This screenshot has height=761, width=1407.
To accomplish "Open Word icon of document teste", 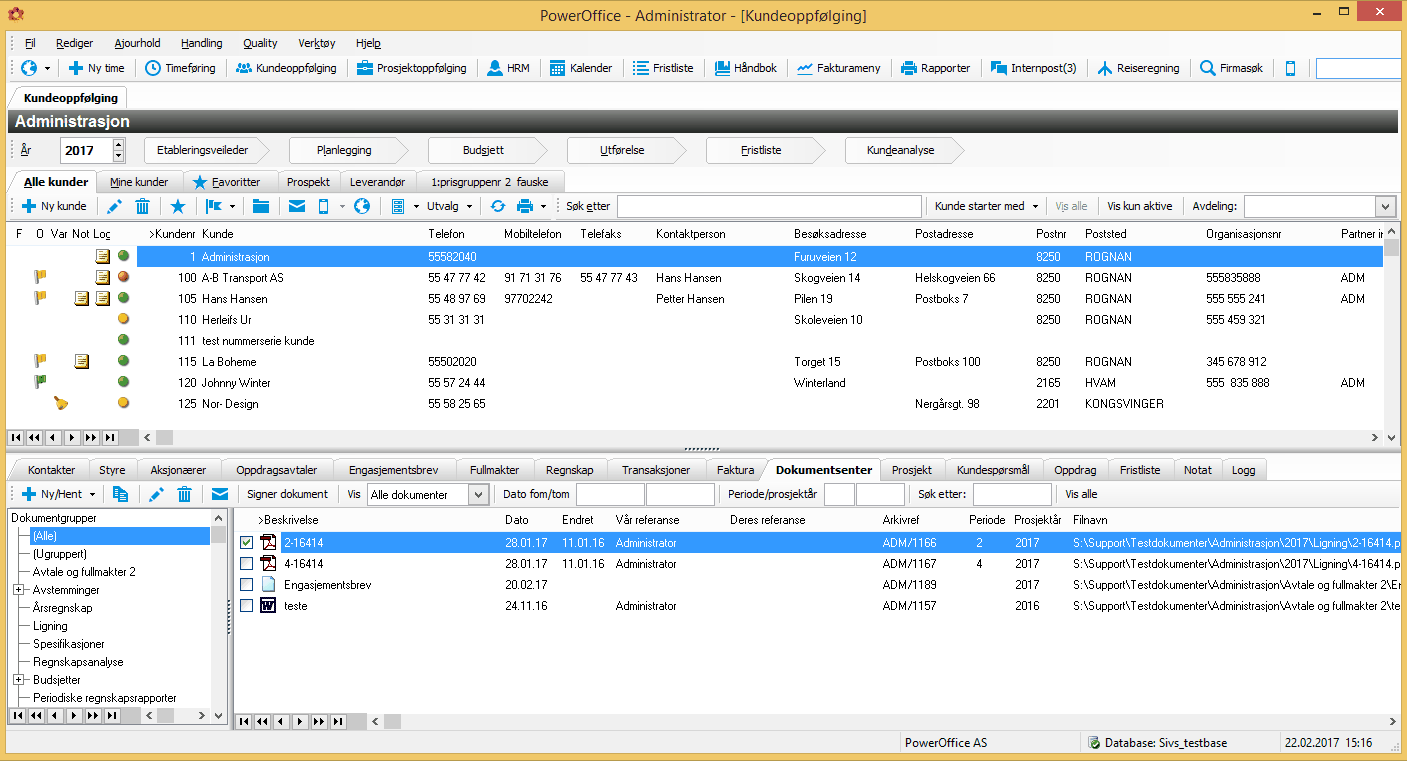I will [x=268, y=606].
